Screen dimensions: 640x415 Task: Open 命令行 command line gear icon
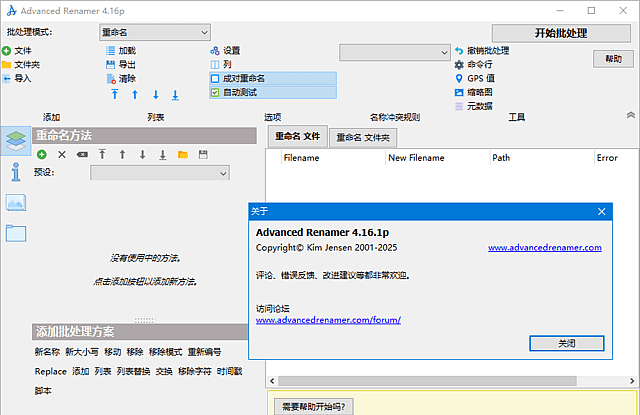(x=459, y=64)
